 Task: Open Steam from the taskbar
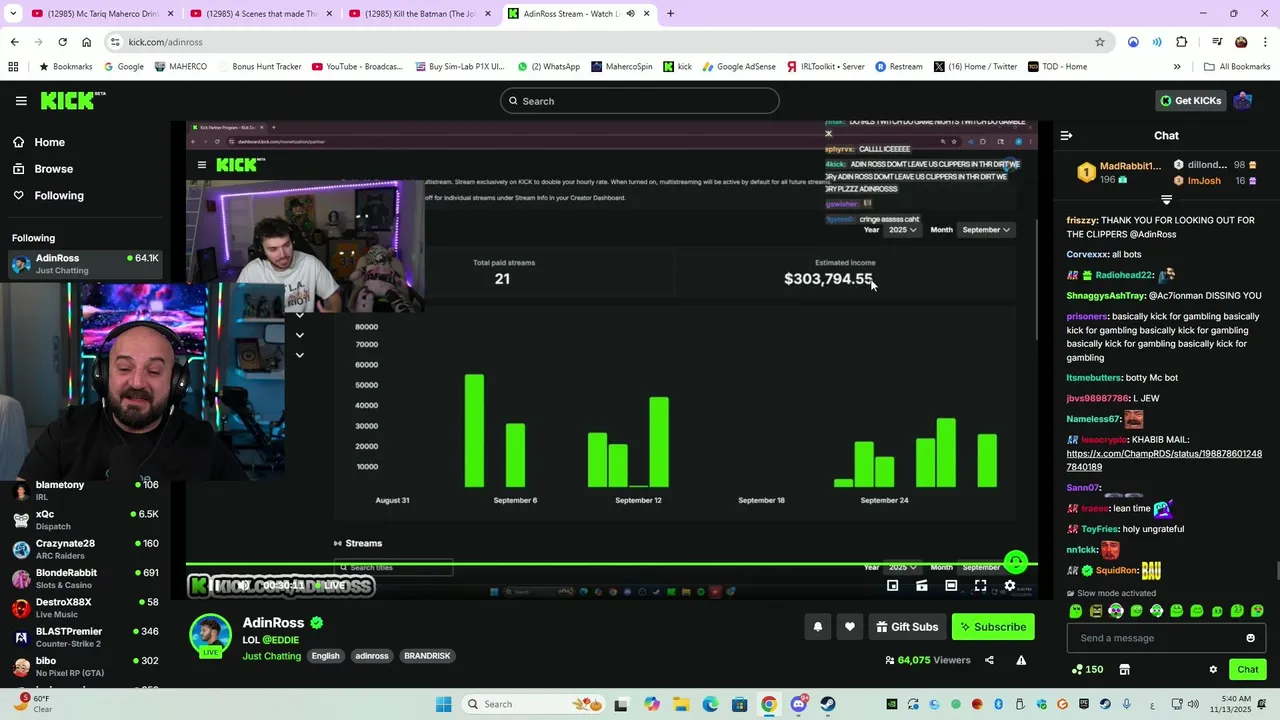828,704
